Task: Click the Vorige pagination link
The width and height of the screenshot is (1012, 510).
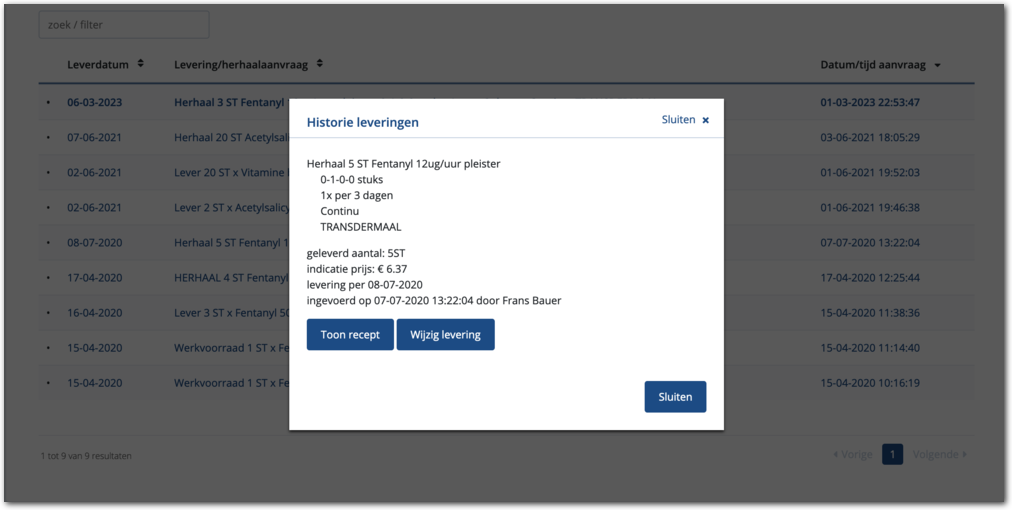Action: click(x=853, y=455)
